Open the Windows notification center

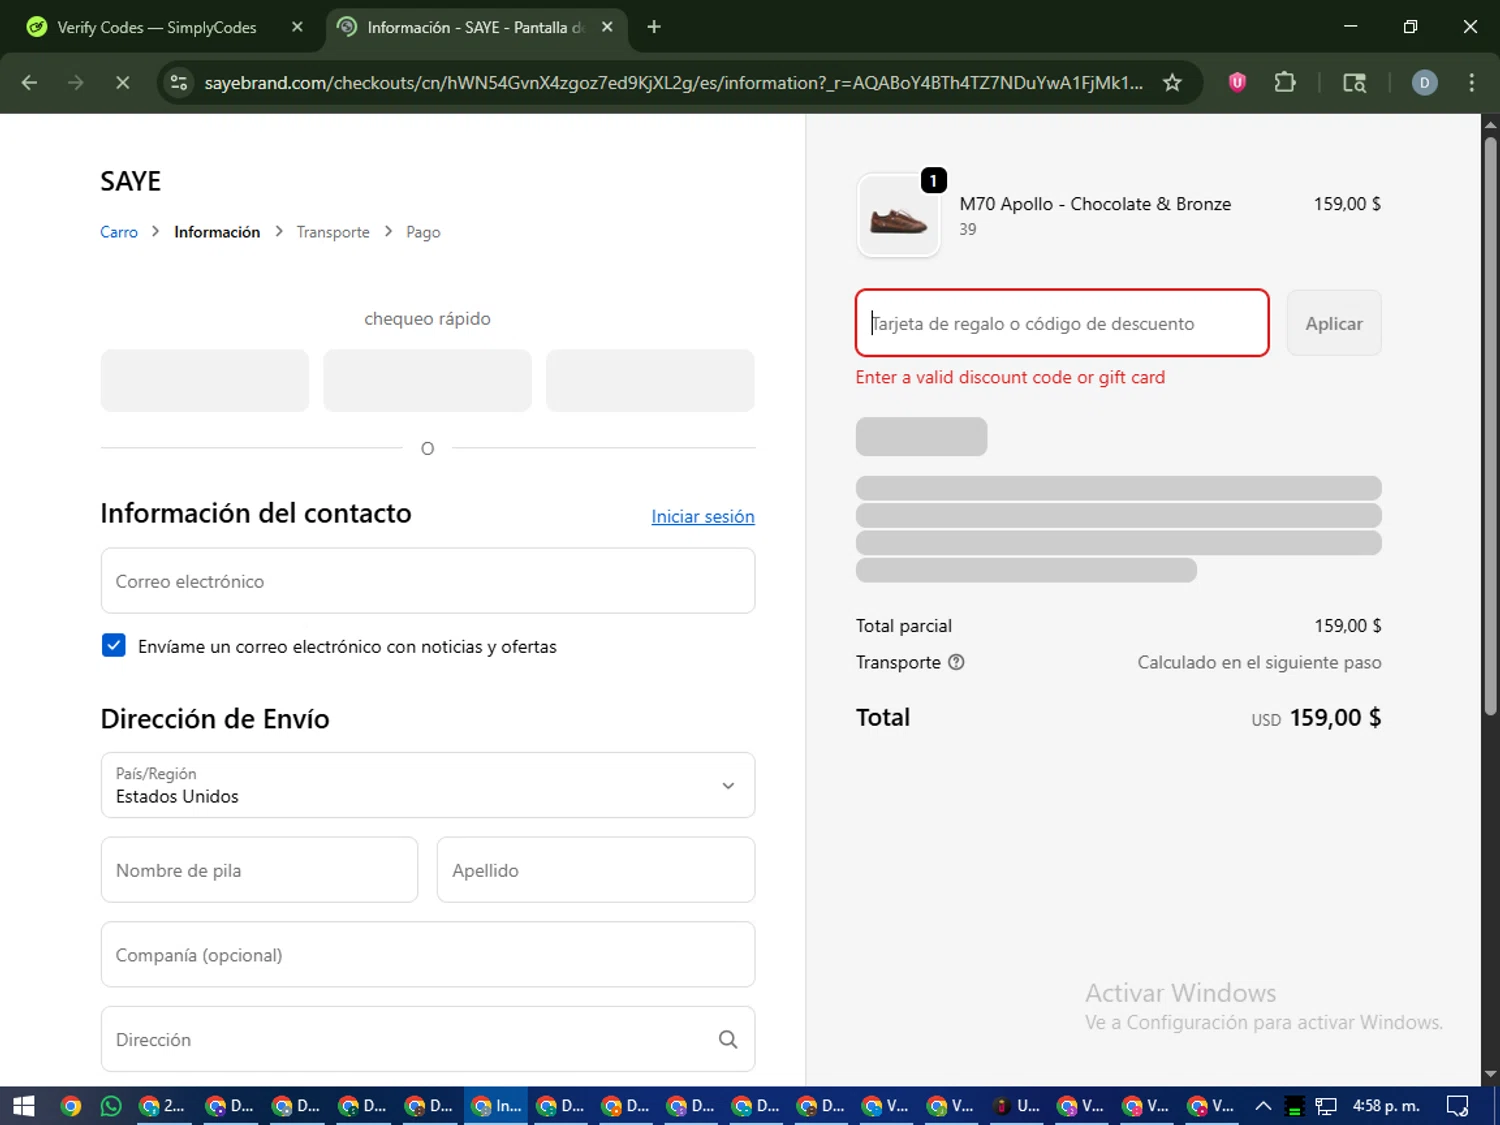click(1458, 1106)
